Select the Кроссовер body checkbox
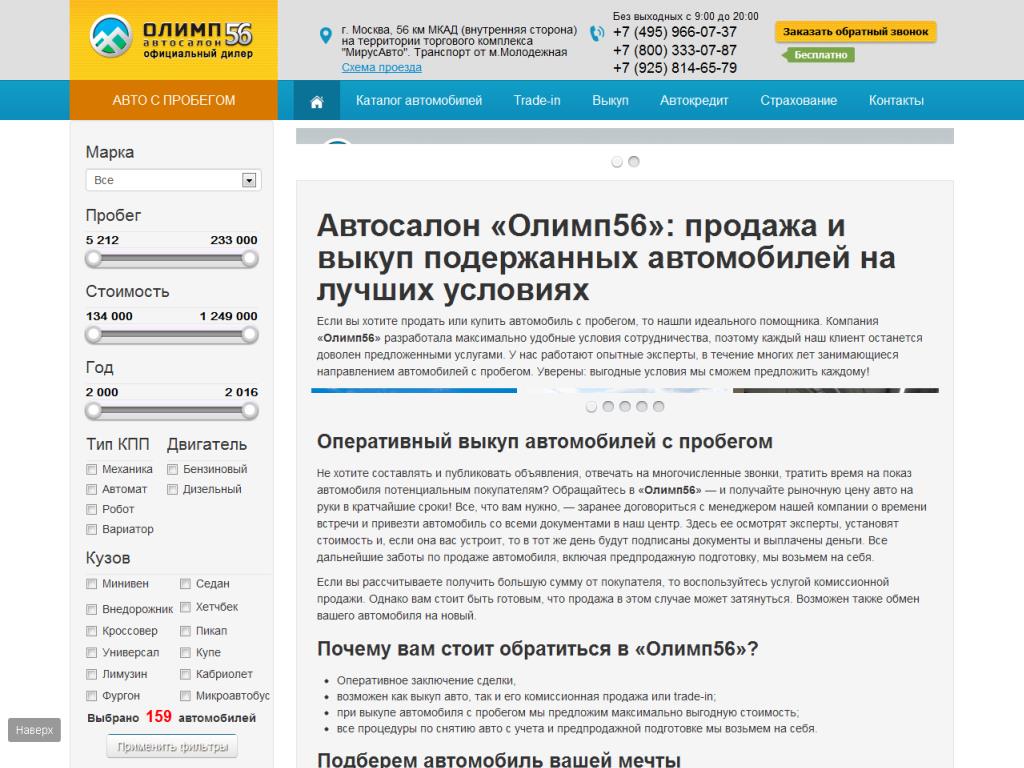The height and width of the screenshot is (768, 1024). tap(91, 632)
